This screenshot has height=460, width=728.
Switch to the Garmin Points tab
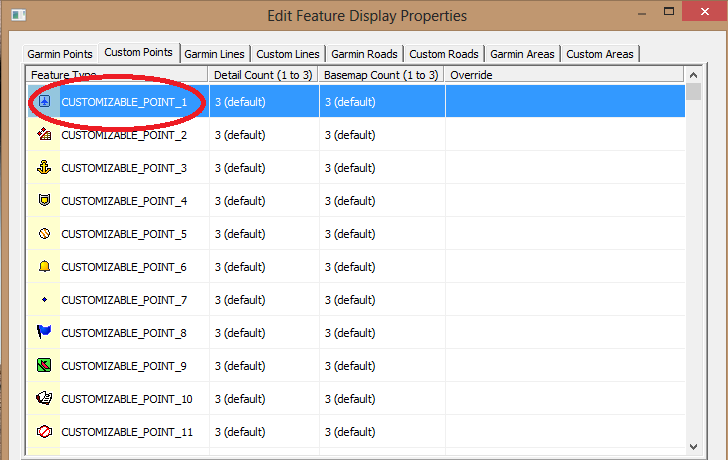click(61, 54)
